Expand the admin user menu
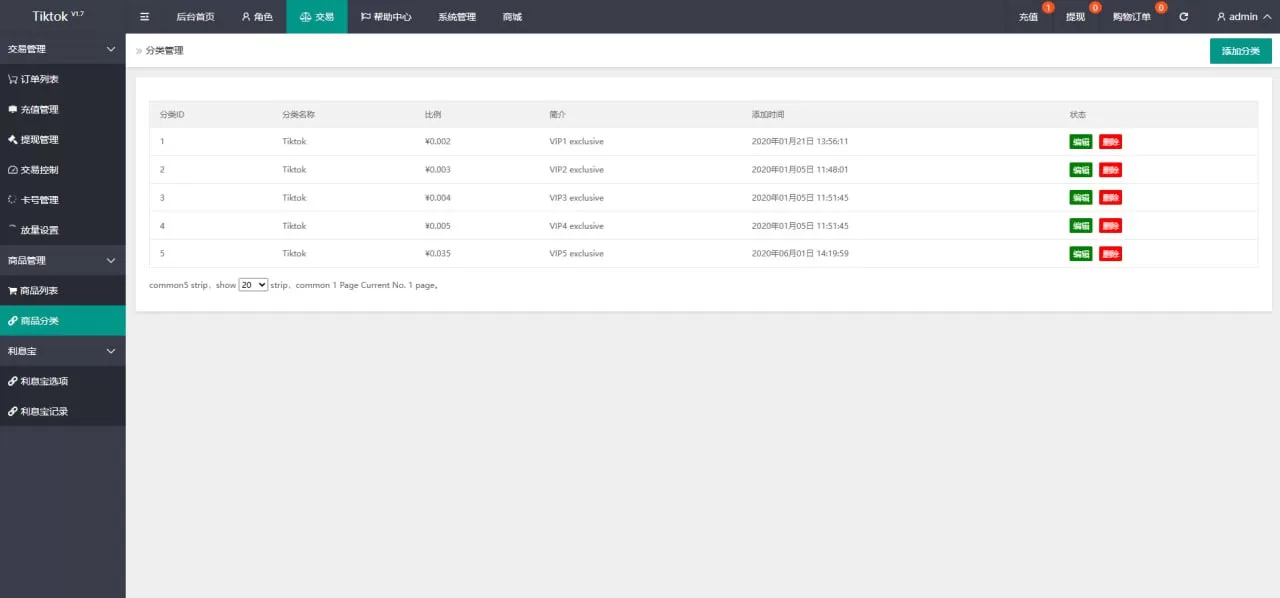This screenshot has height=598, width=1280. tap(1243, 17)
